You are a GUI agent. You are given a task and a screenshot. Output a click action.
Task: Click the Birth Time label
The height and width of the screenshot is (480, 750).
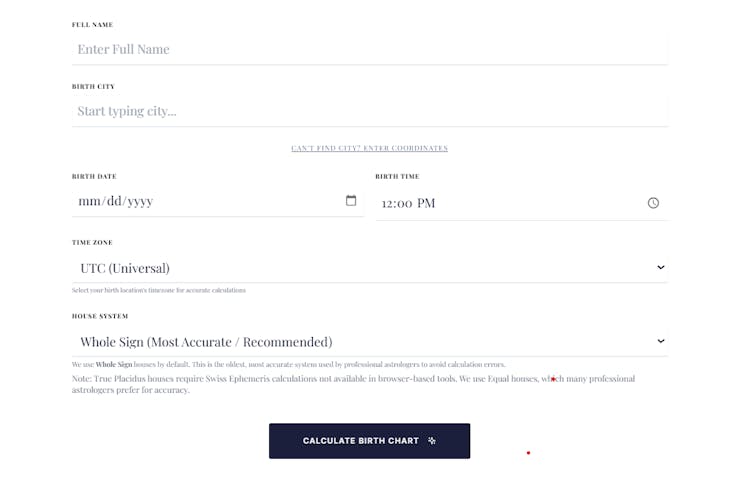pos(397,176)
